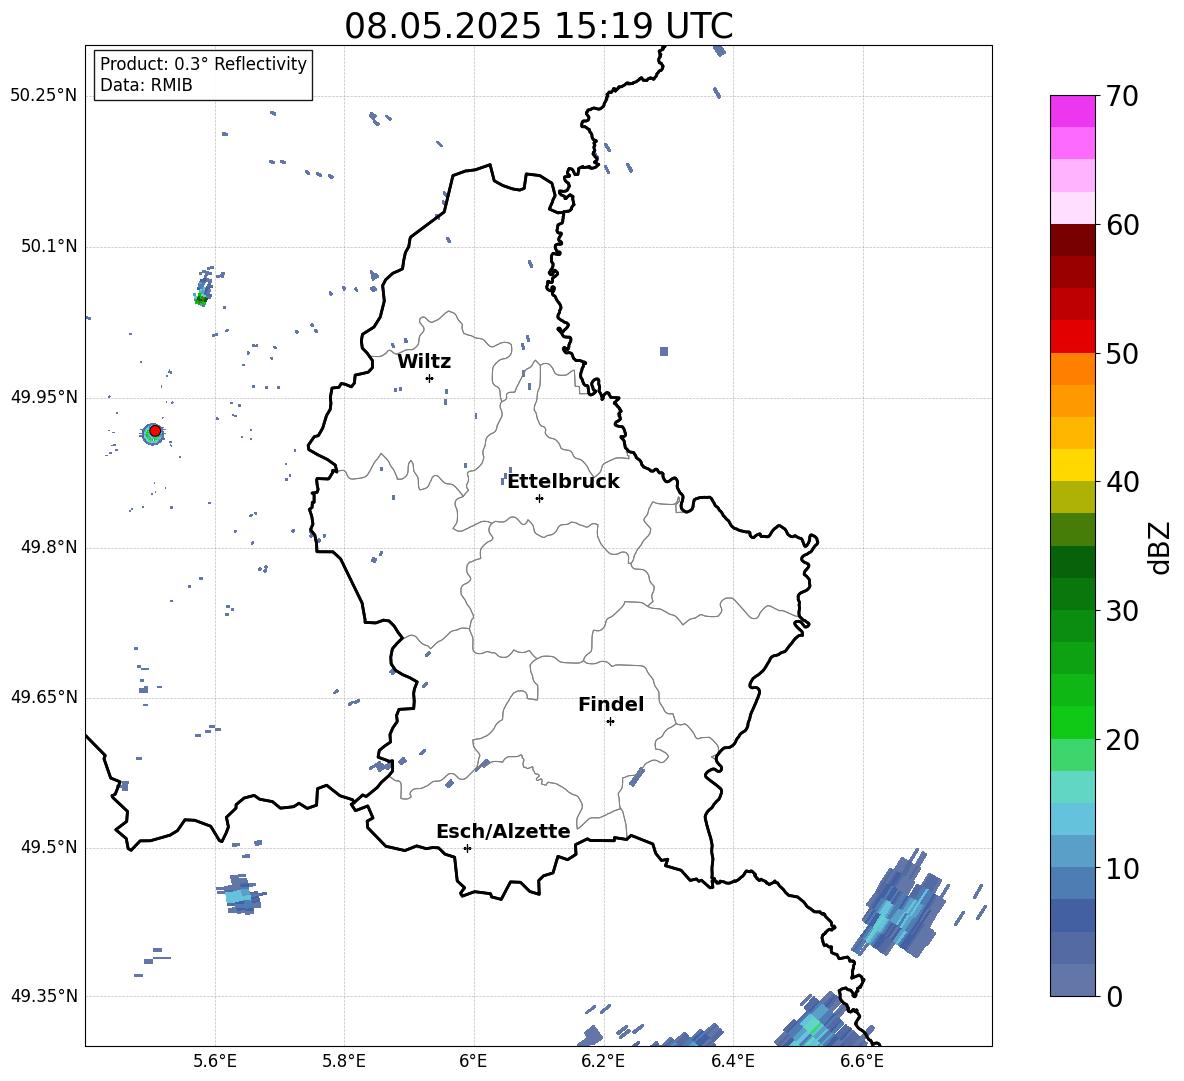Click the cross marker below Wiltz
This screenshot has width=1184, height=1081.
[x=430, y=378]
